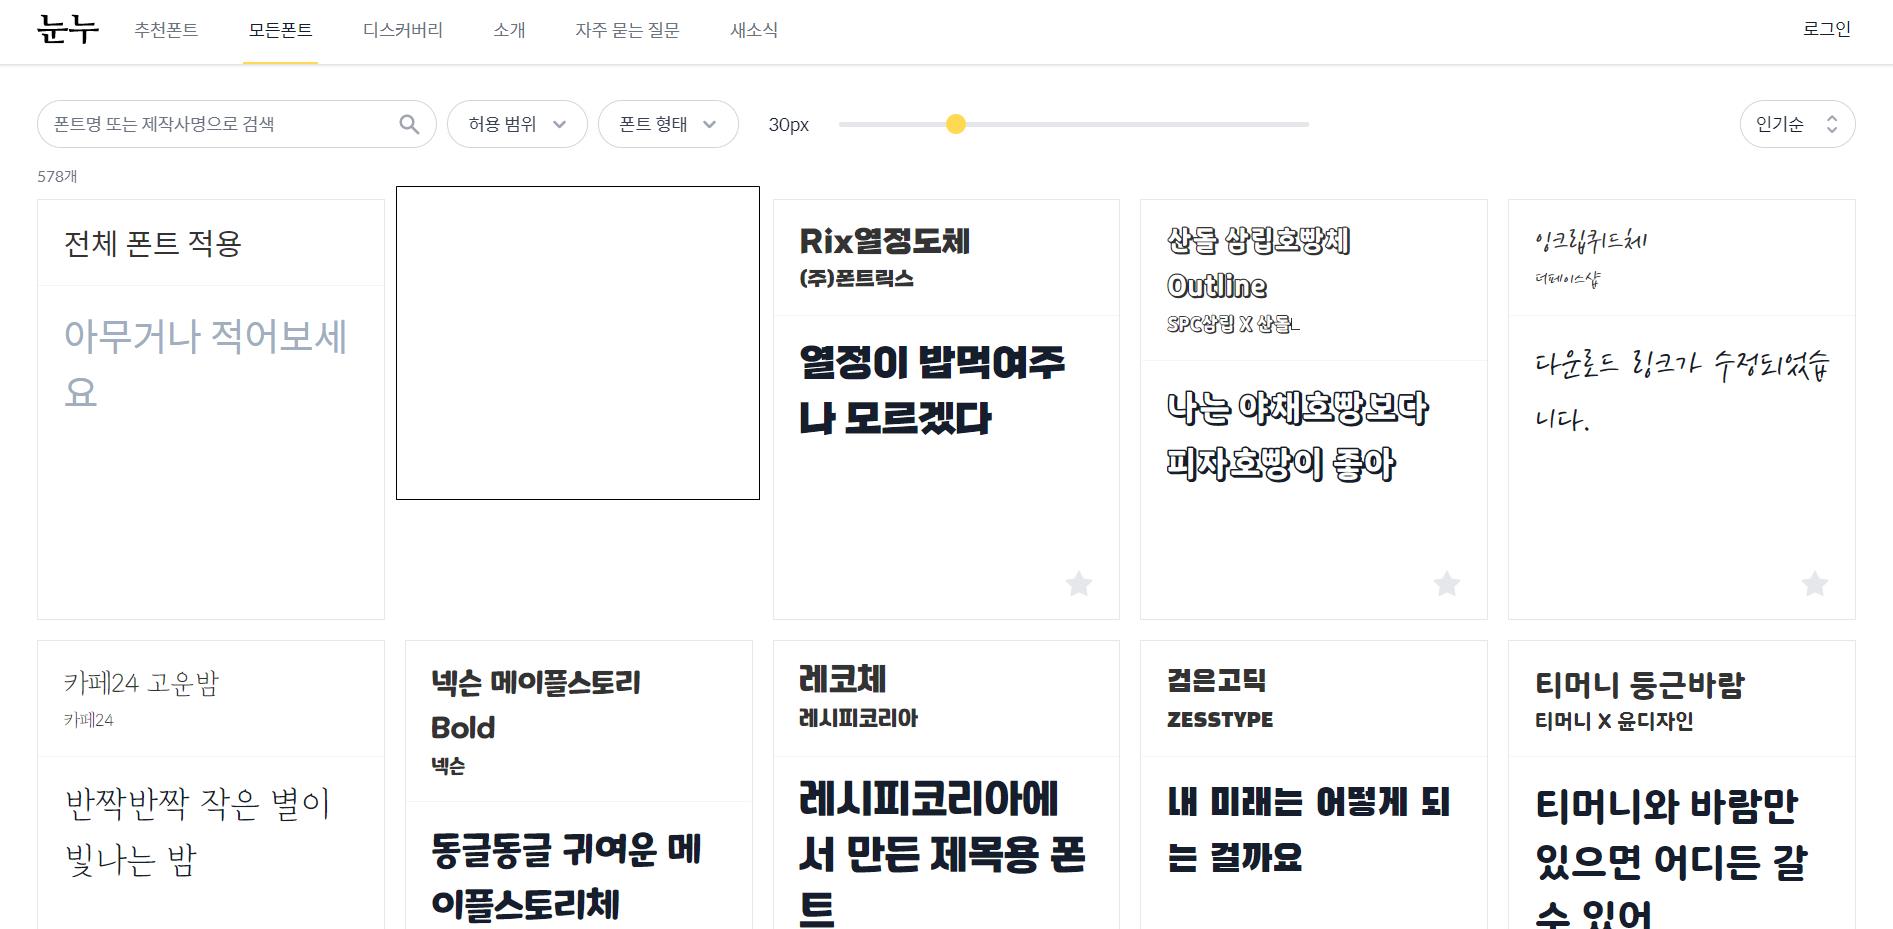Click the 티머니 X 윤디자인 maker name
The height and width of the screenshot is (929, 1893).
[1614, 721]
